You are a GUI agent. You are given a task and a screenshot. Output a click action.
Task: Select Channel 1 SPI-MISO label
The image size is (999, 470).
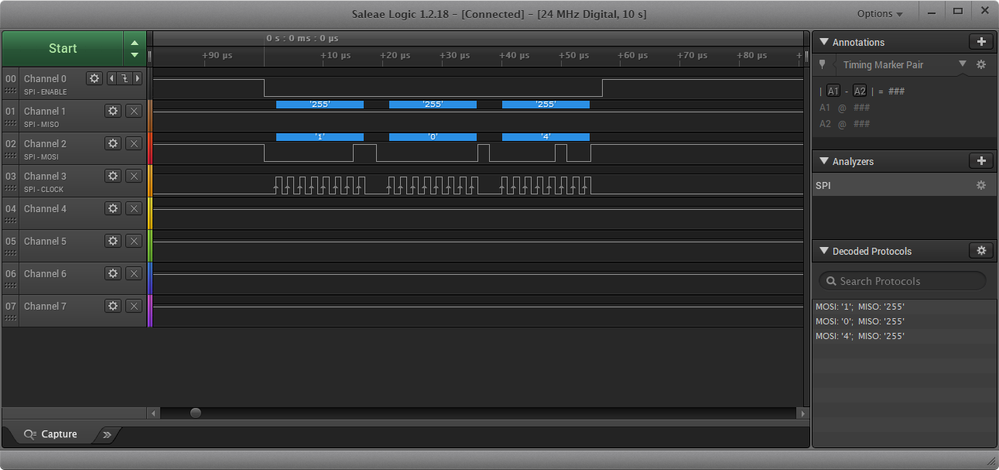click(x=41, y=125)
